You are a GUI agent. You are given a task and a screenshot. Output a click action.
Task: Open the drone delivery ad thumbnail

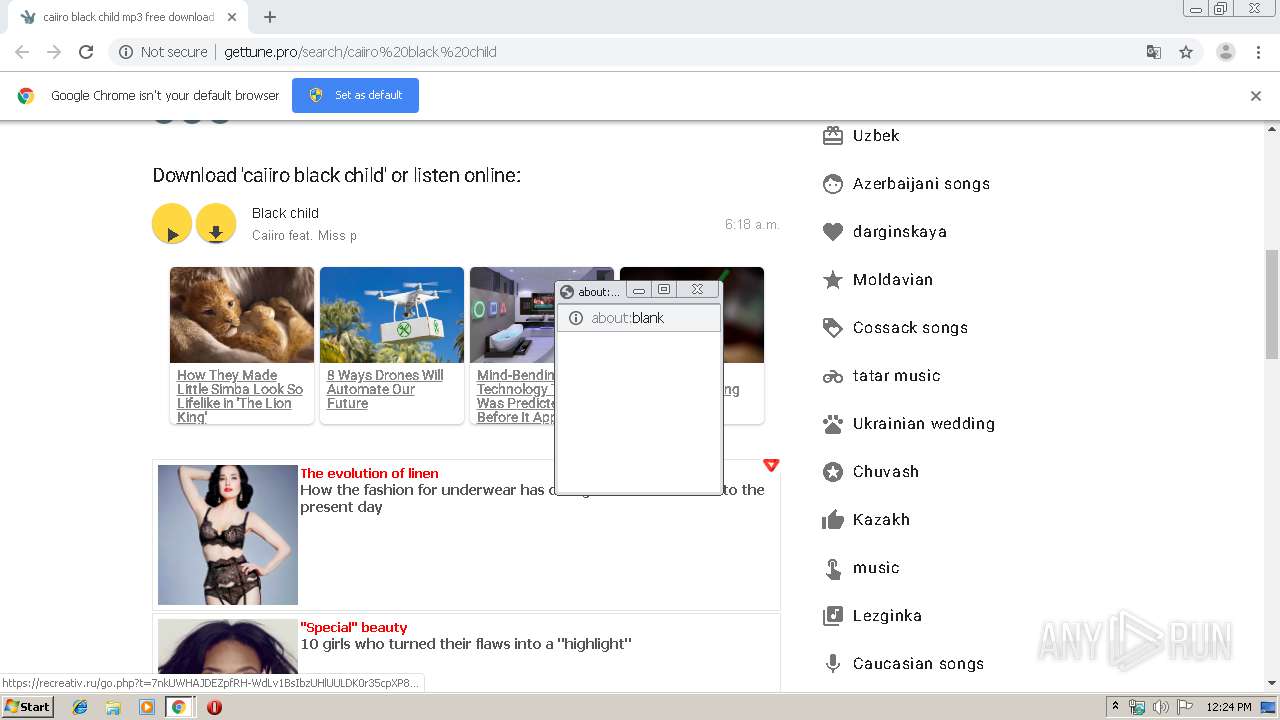coord(392,315)
